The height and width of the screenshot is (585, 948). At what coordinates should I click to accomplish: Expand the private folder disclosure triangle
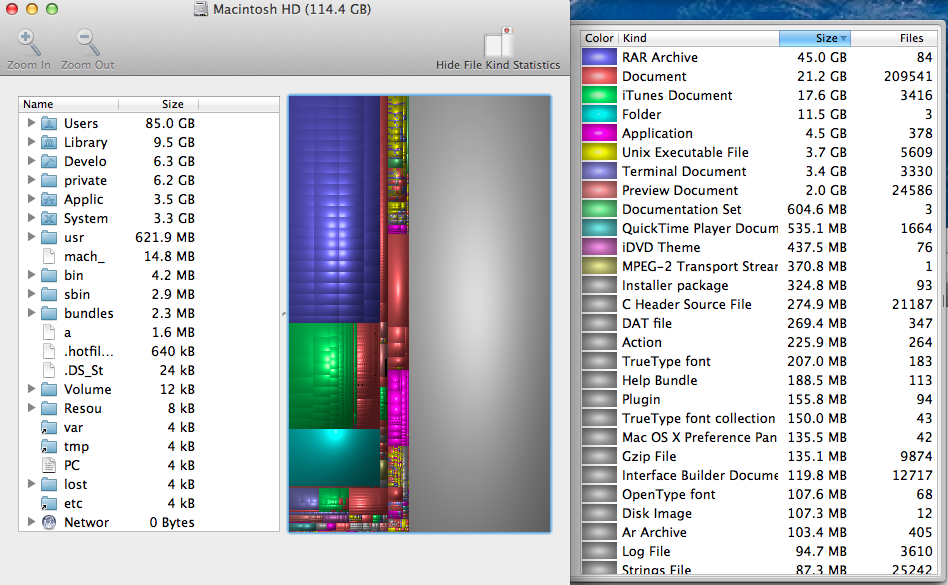(x=31, y=179)
